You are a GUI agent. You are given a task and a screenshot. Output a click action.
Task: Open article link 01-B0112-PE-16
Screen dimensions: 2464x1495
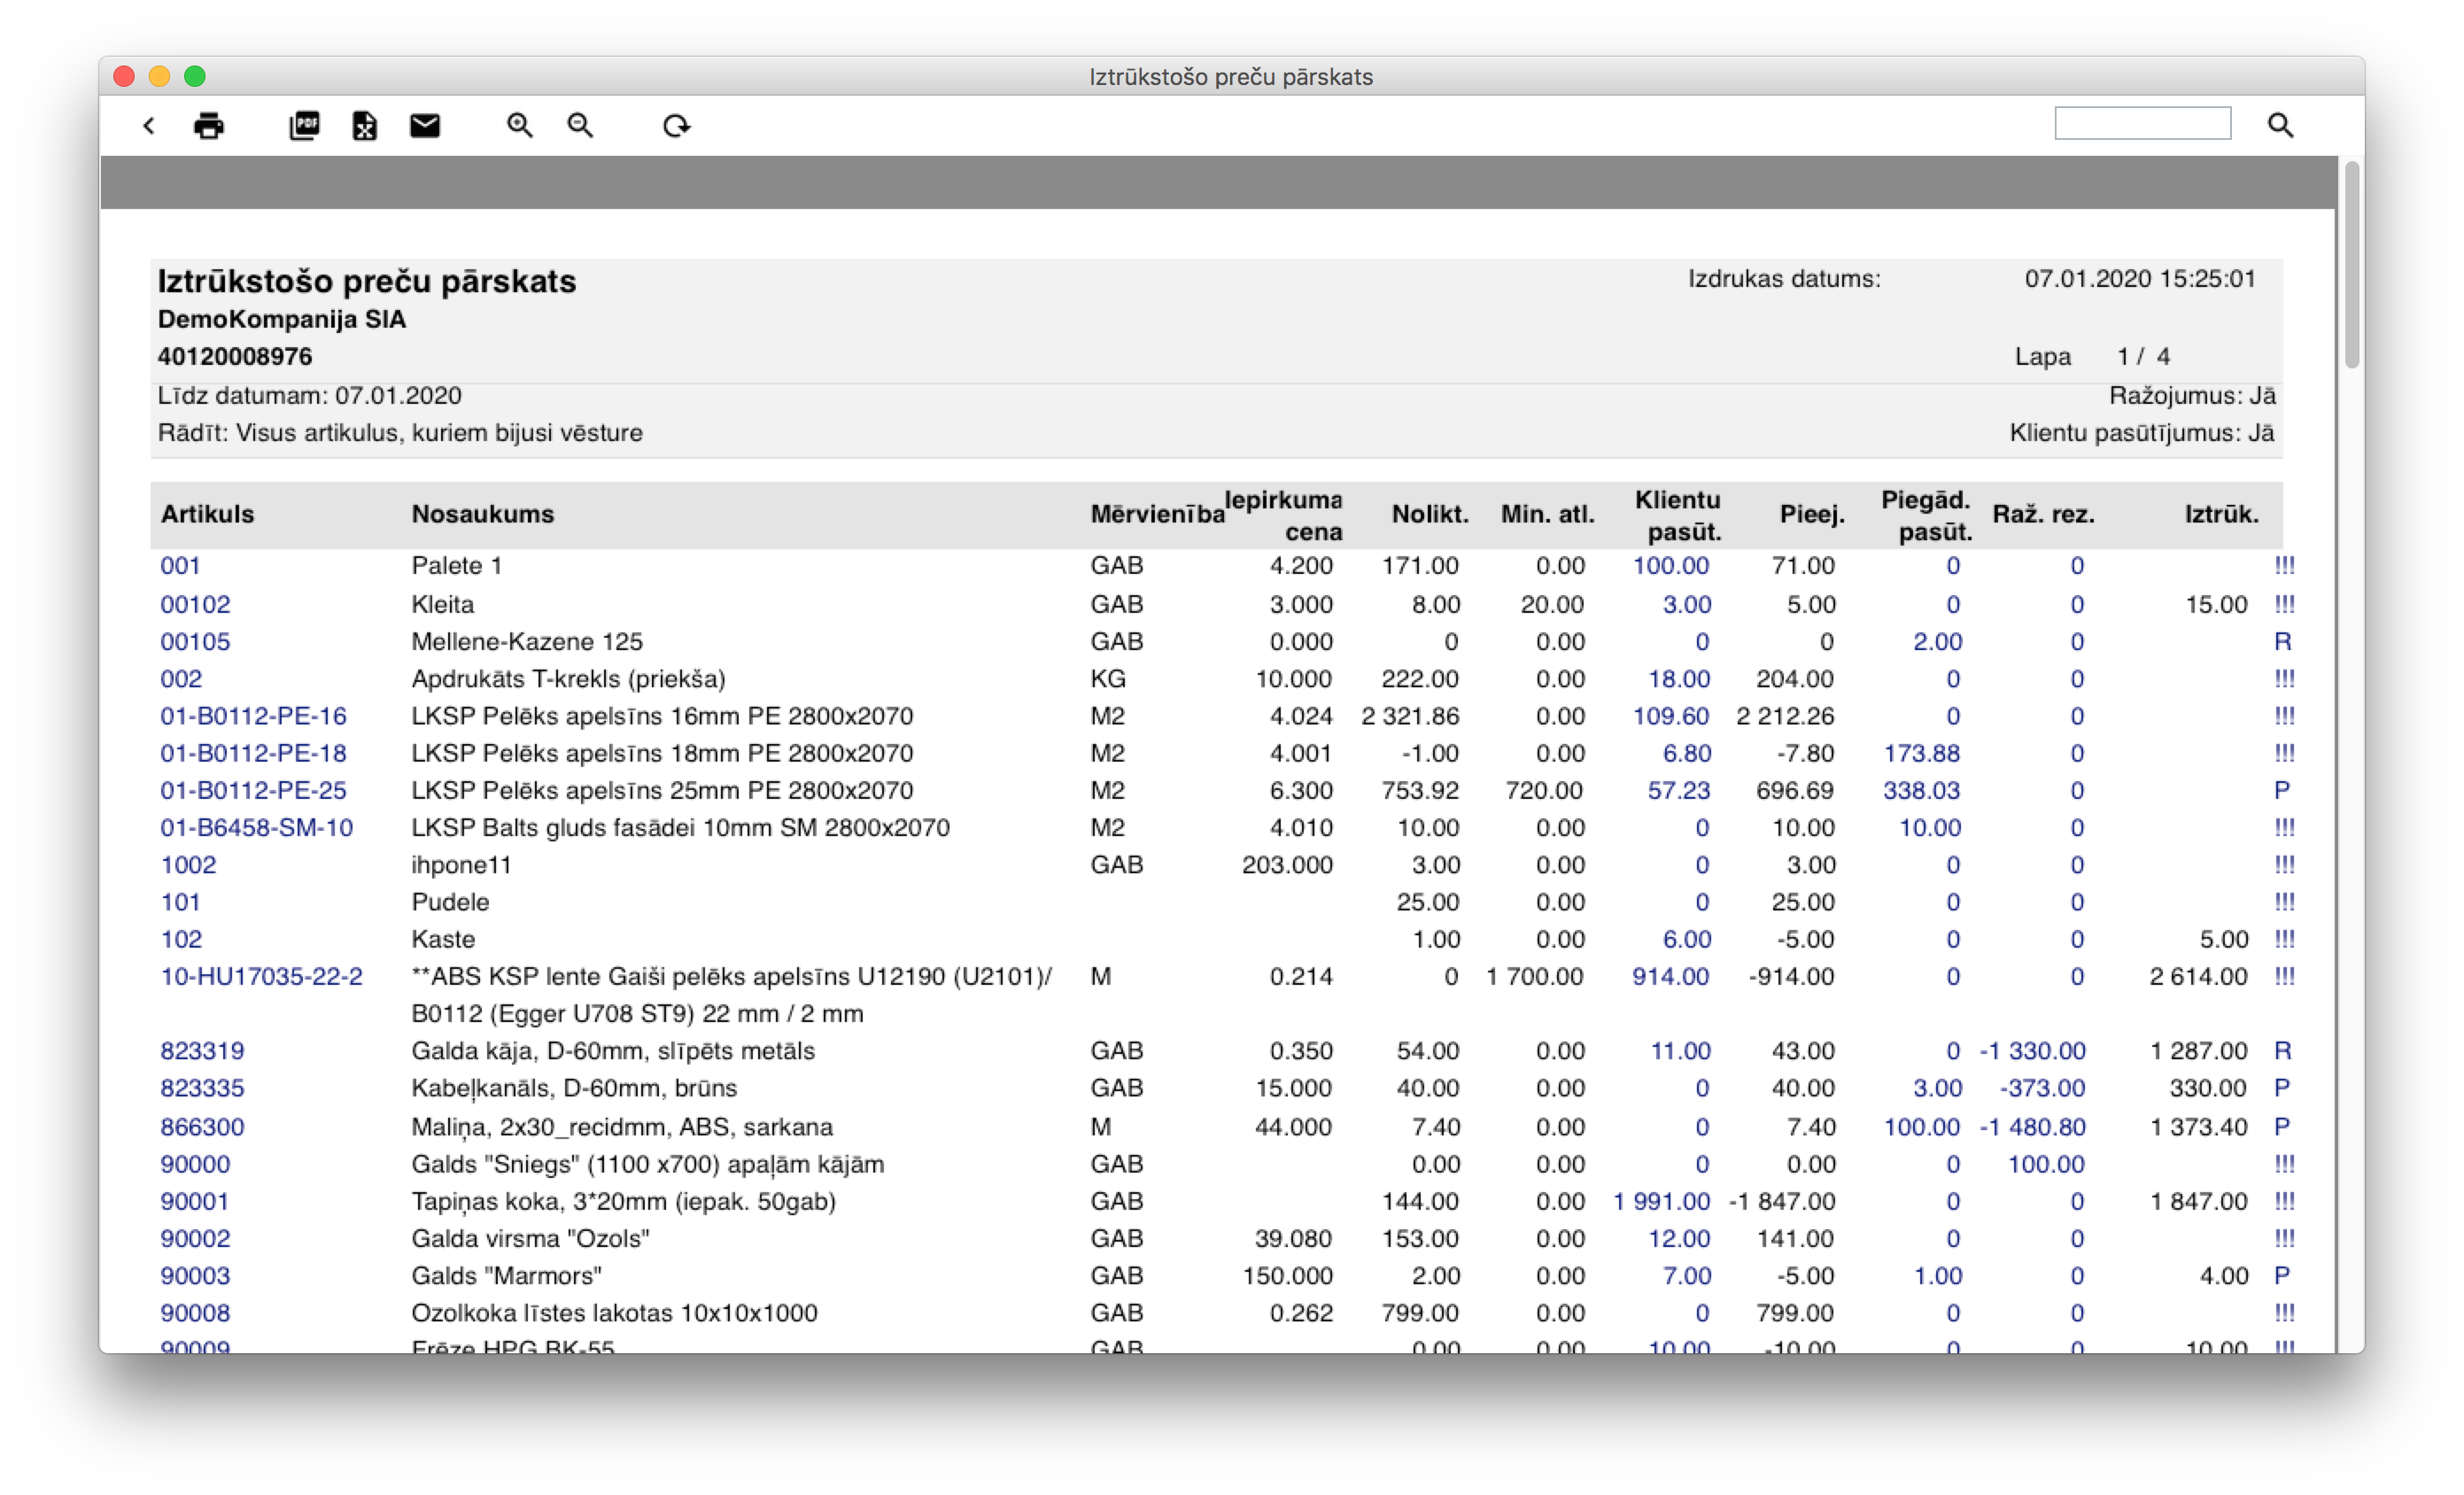coord(253,716)
